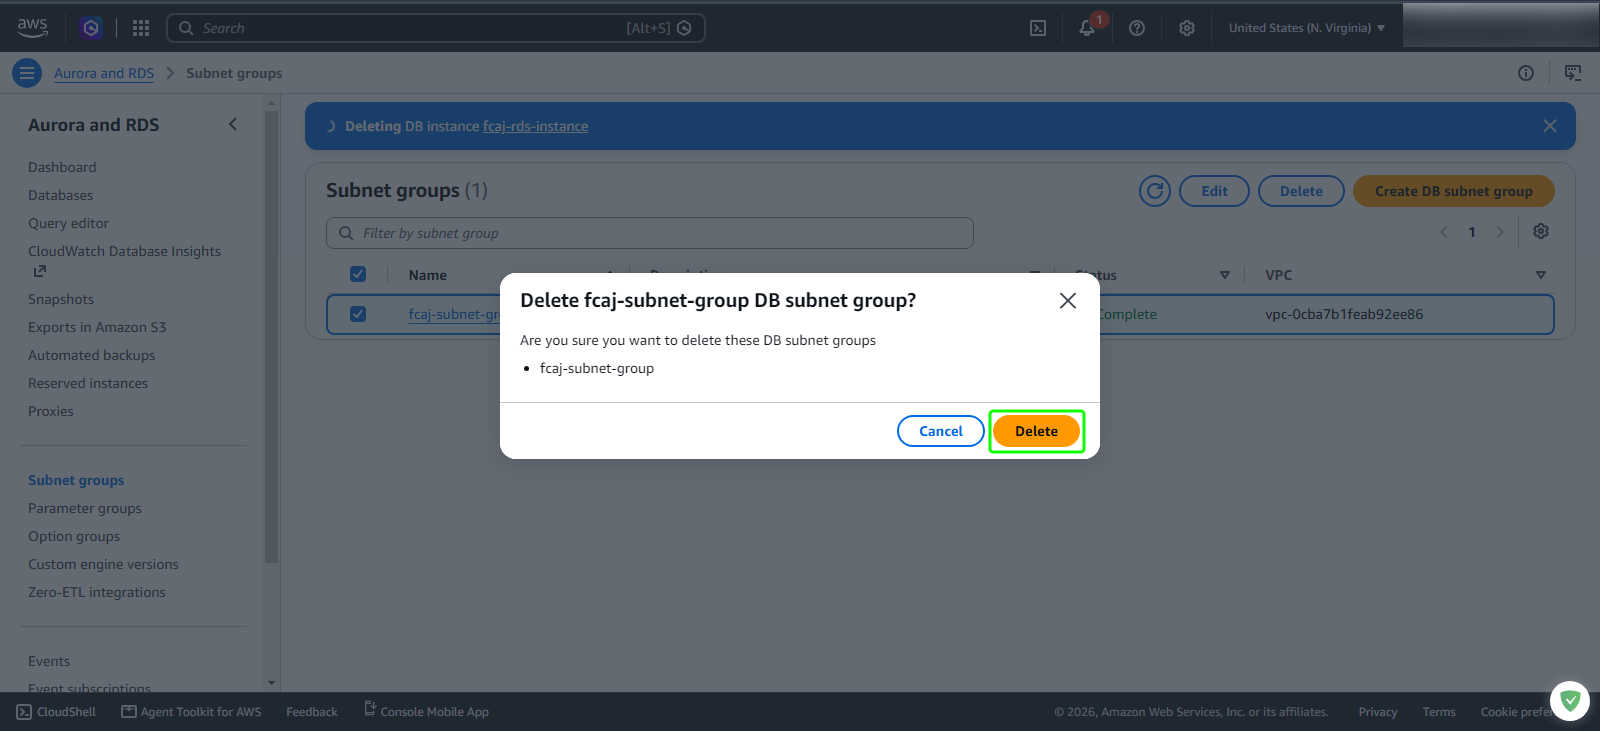The width and height of the screenshot is (1600, 731).
Task: Close the delete confirmation dialog X
Action: [1068, 301]
